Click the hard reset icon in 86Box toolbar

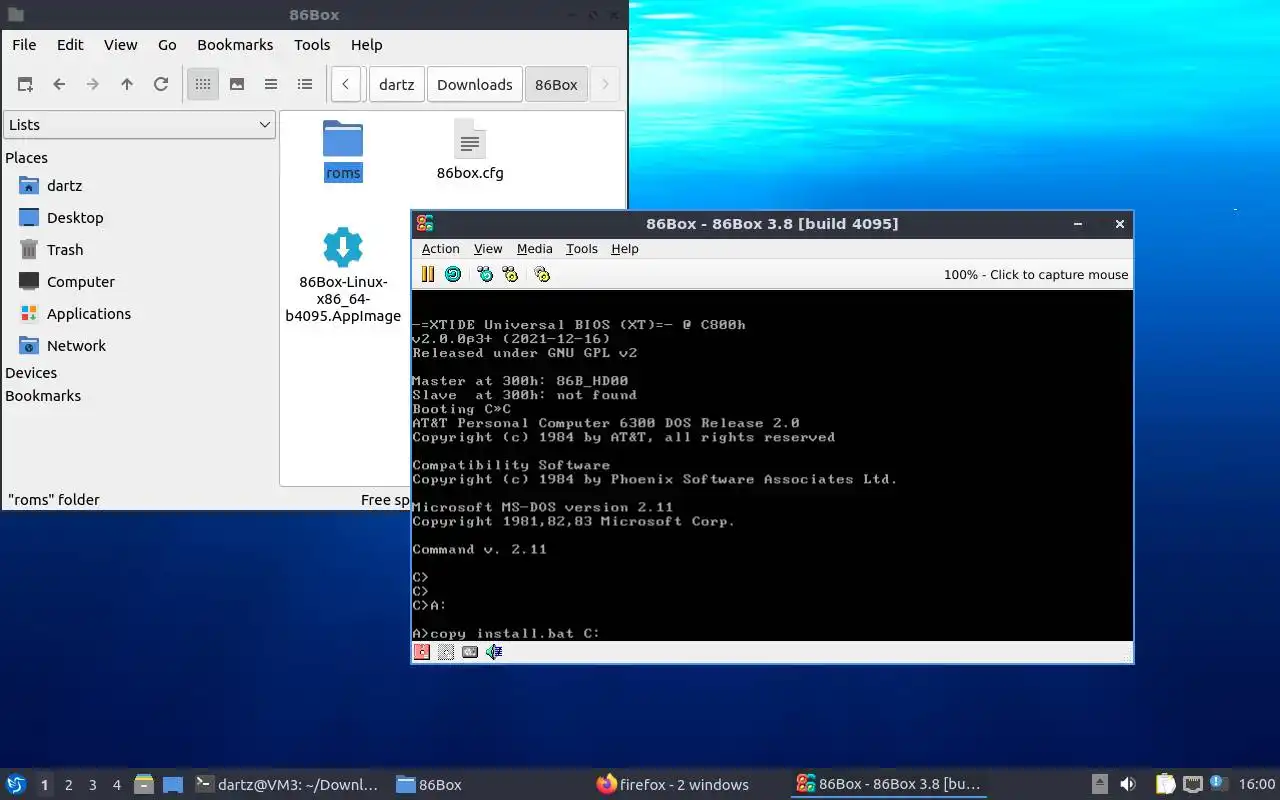453,274
